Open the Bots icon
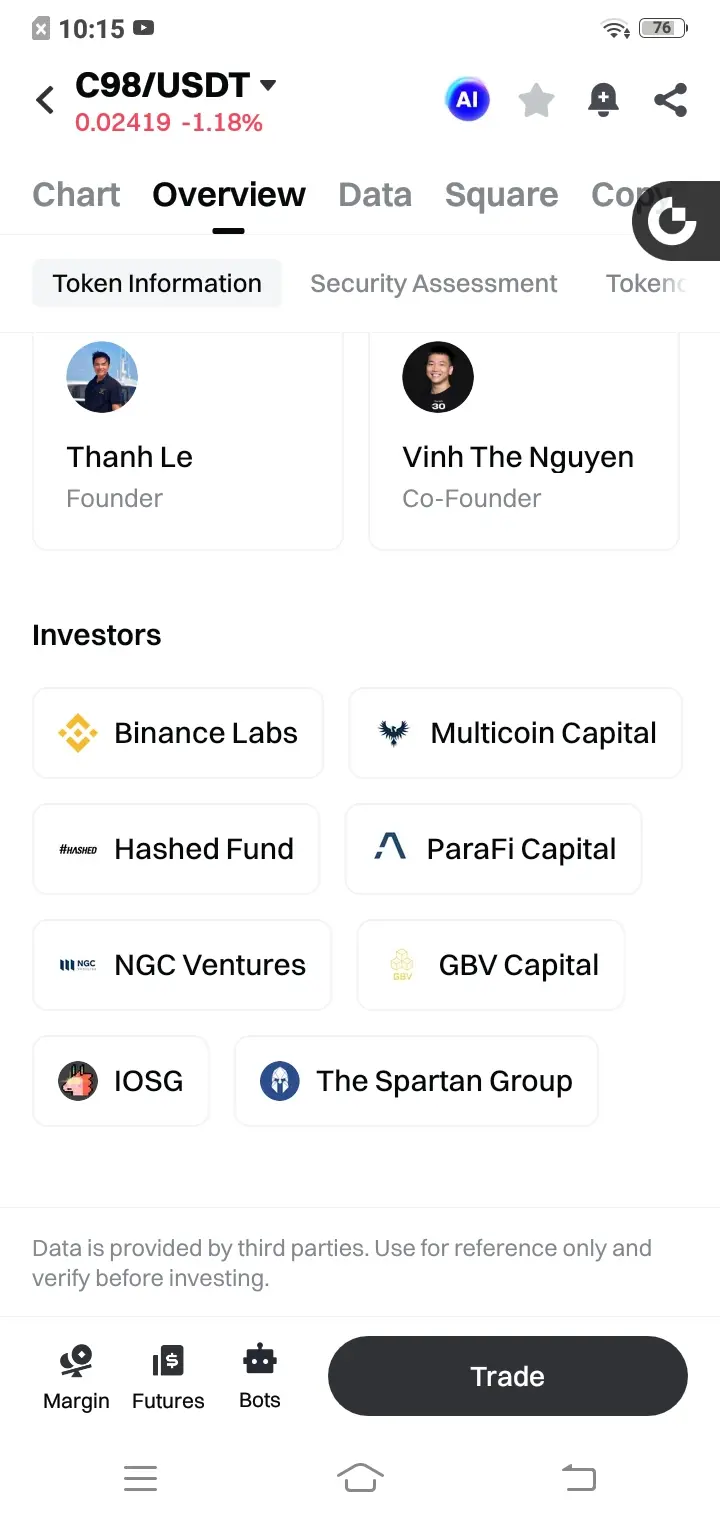Image resolution: width=720 pixels, height=1520 pixels. [x=260, y=1376]
